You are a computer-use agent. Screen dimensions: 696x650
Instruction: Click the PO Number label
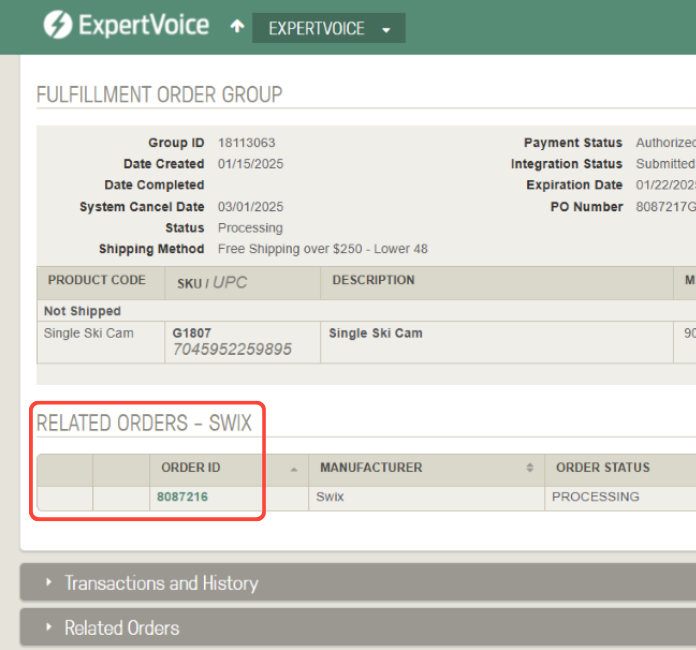click(x=586, y=206)
